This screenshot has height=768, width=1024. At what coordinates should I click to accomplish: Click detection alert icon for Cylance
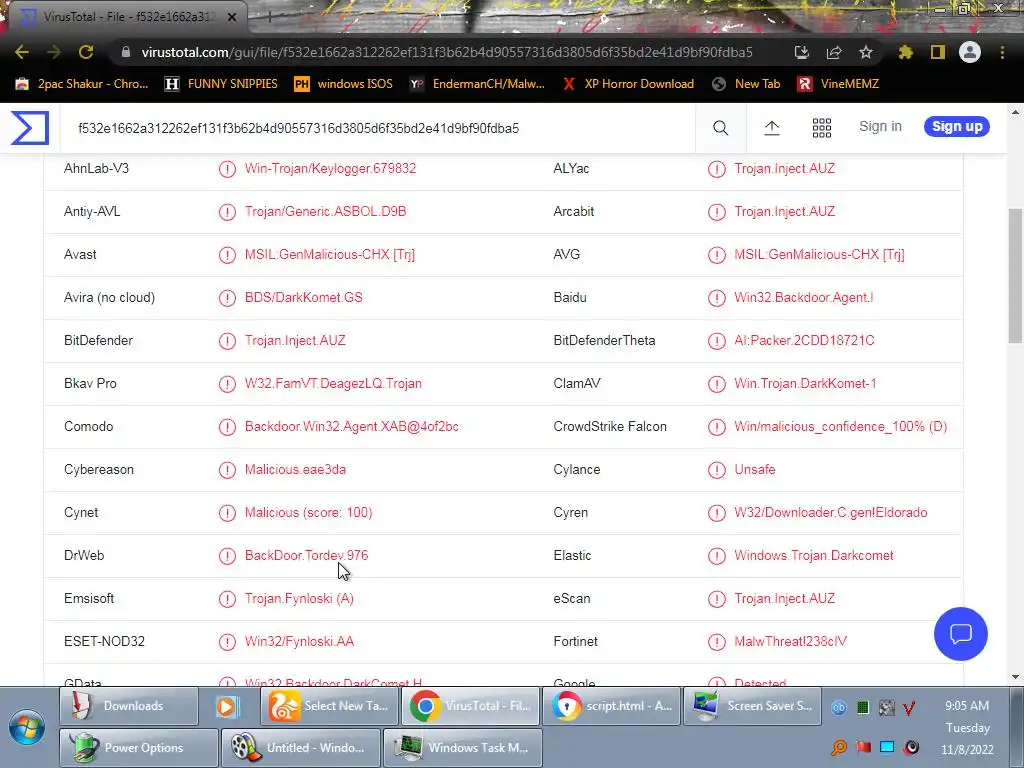[x=716, y=470]
